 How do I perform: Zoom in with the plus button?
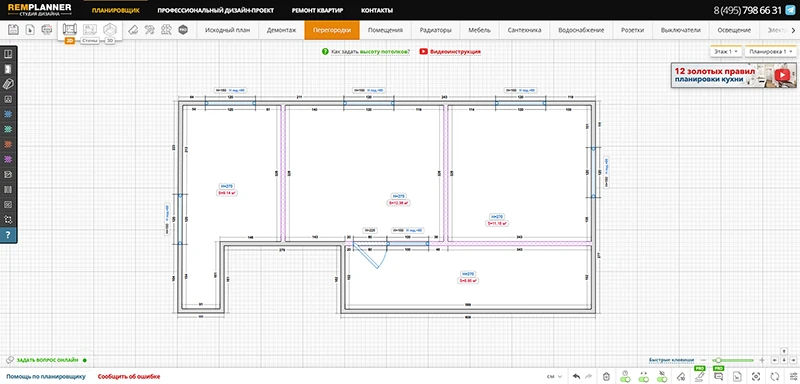[762, 360]
